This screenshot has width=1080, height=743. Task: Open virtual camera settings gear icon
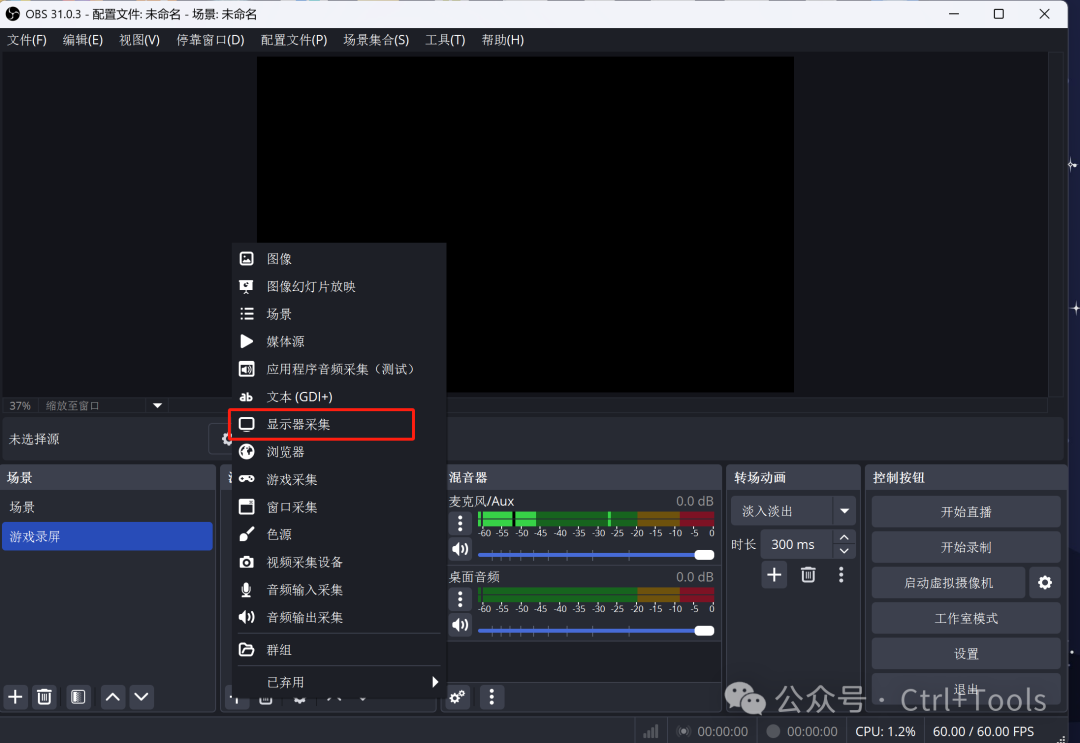(x=1045, y=583)
